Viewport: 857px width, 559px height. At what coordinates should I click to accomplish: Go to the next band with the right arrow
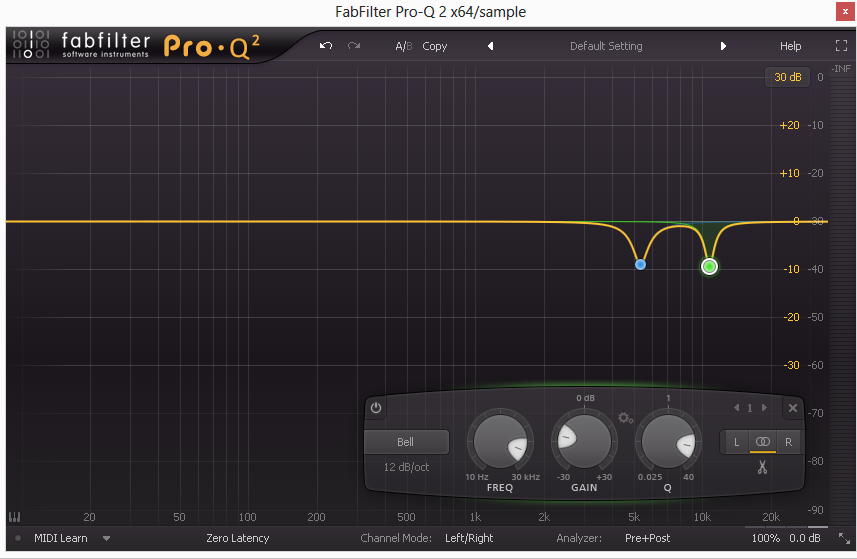[764, 408]
